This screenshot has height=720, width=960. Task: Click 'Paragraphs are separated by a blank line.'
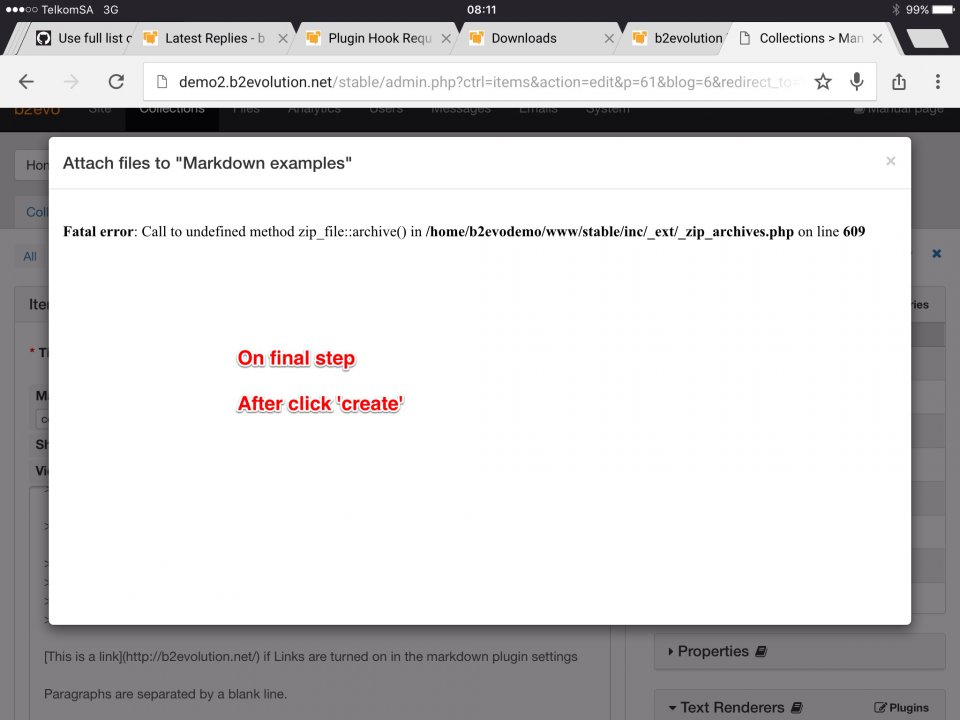(x=165, y=694)
